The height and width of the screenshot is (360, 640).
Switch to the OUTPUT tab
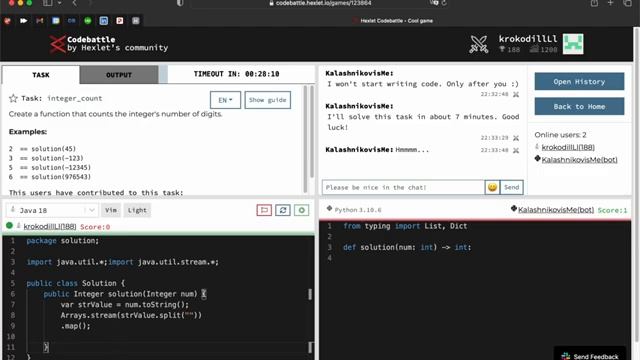click(119, 75)
